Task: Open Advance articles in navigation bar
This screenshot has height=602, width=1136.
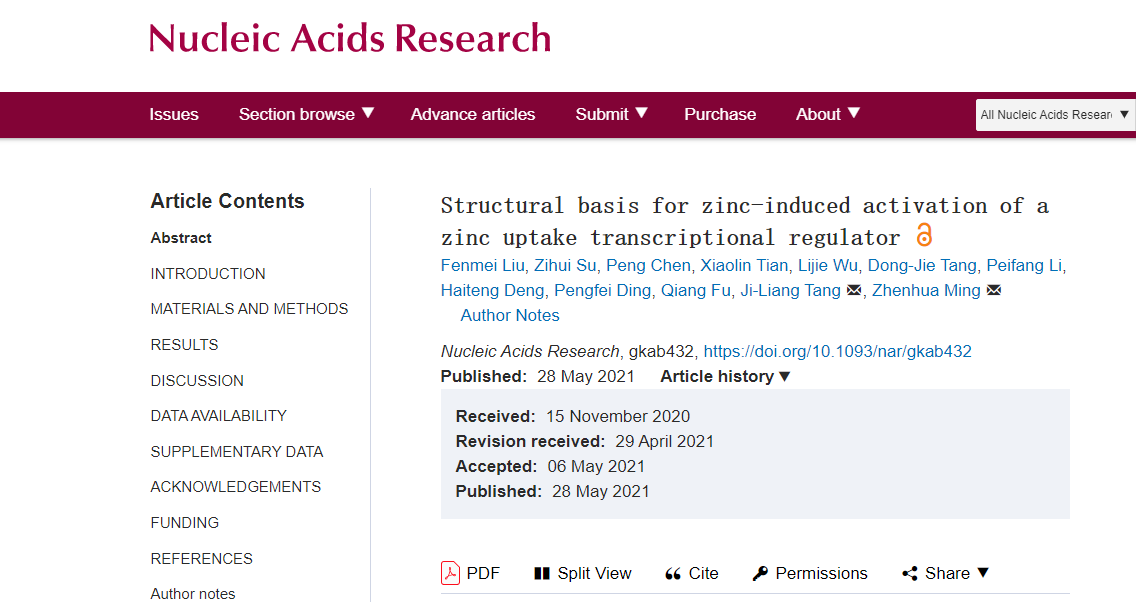Action: point(473,114)
